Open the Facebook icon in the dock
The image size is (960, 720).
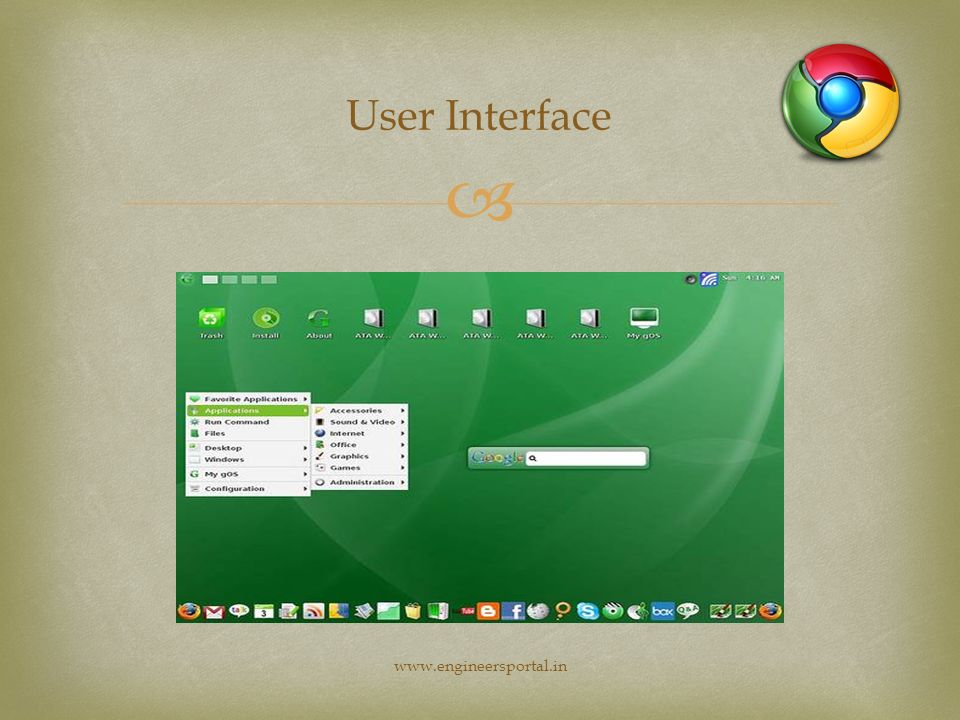tap(513, 611)
